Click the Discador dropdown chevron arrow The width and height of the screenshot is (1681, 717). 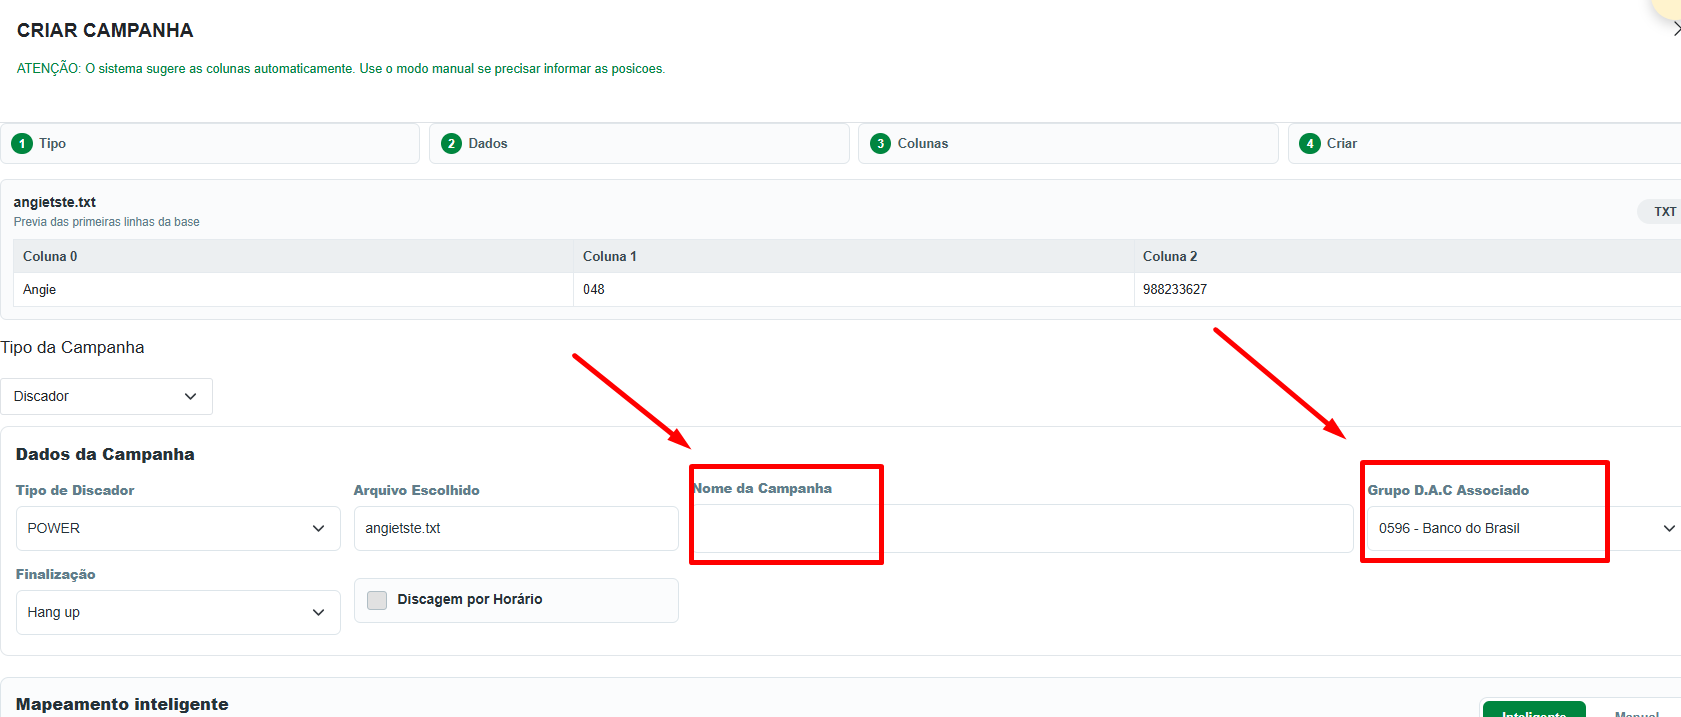pos(190,397)
